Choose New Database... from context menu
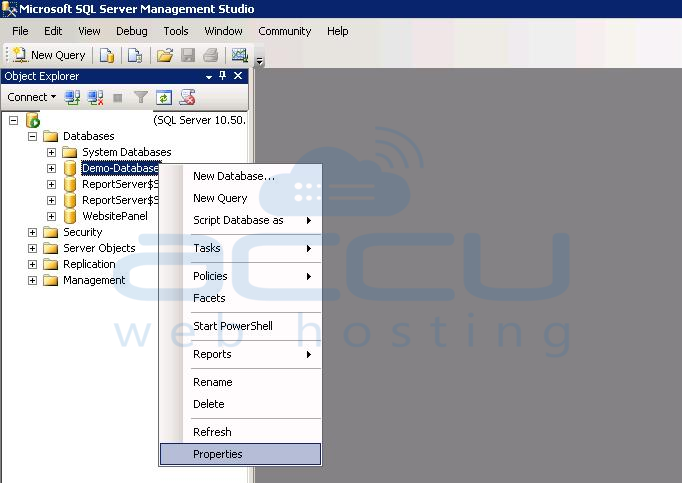The height and width of the screenshot is (483, 682). coord(241,176)
